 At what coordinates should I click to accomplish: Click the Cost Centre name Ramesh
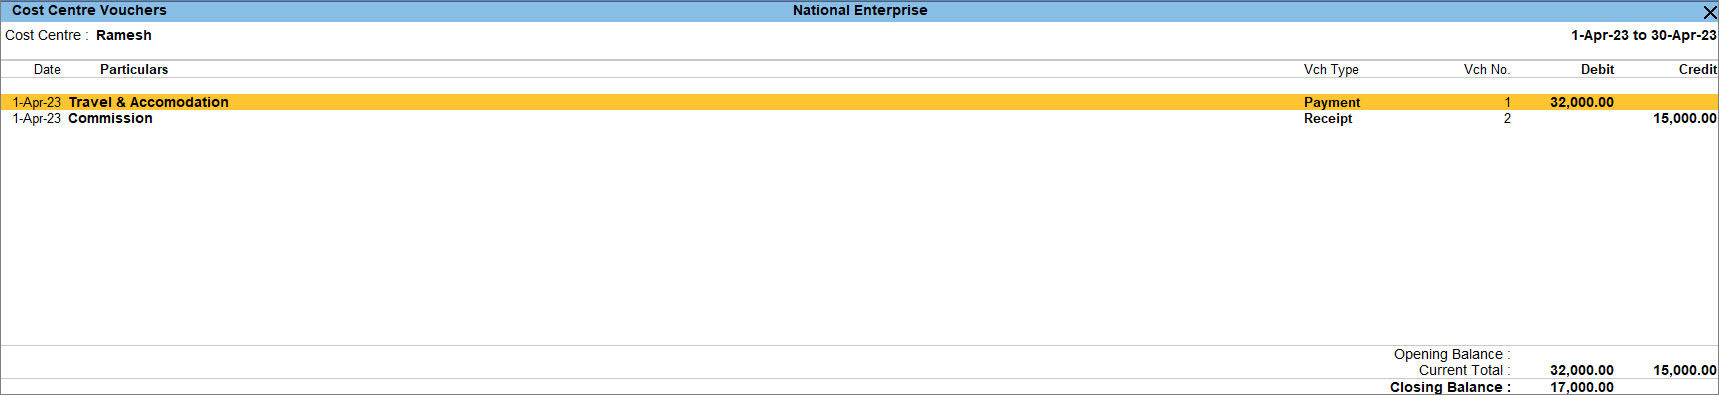(124, 35)
